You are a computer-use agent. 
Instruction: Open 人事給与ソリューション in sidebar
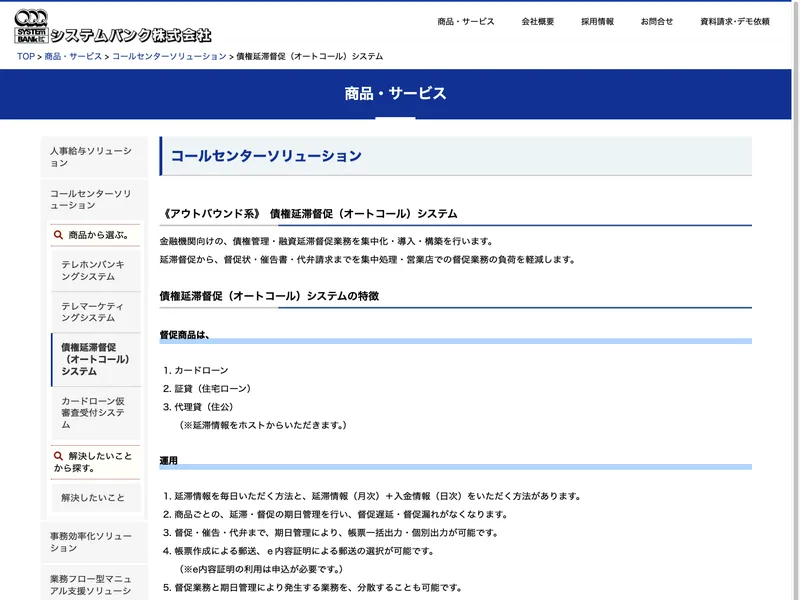pos(91,157)
